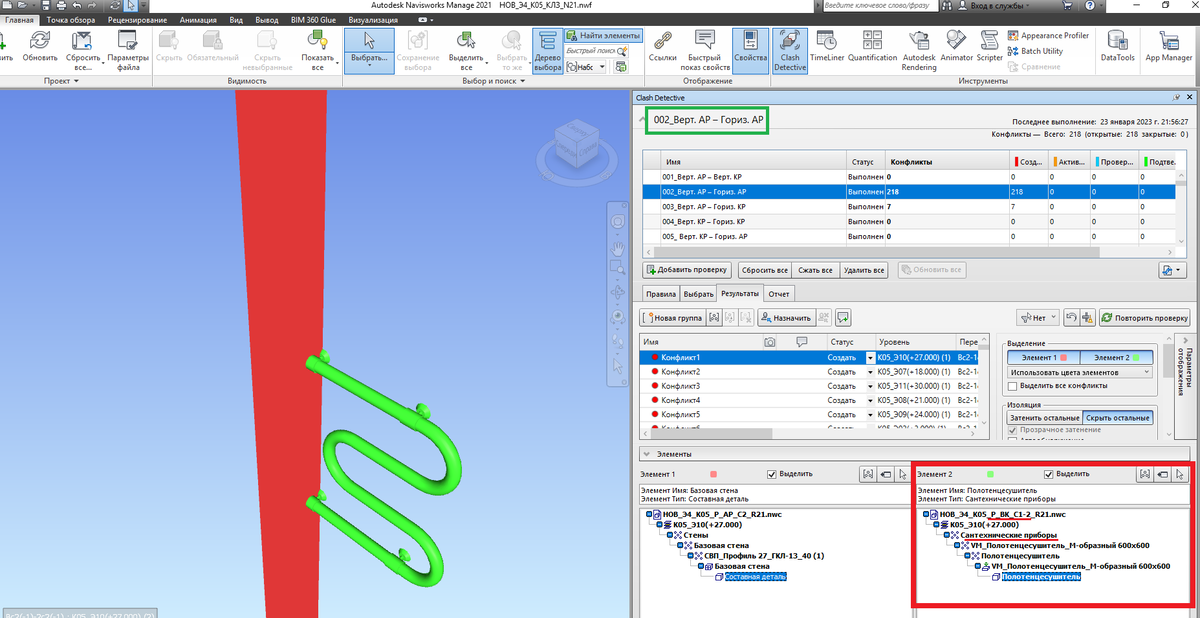This screenshot has width=1200, height=618.
Task: Click Удалить все button
Action: pyautogui.click(x=865, y=270)
